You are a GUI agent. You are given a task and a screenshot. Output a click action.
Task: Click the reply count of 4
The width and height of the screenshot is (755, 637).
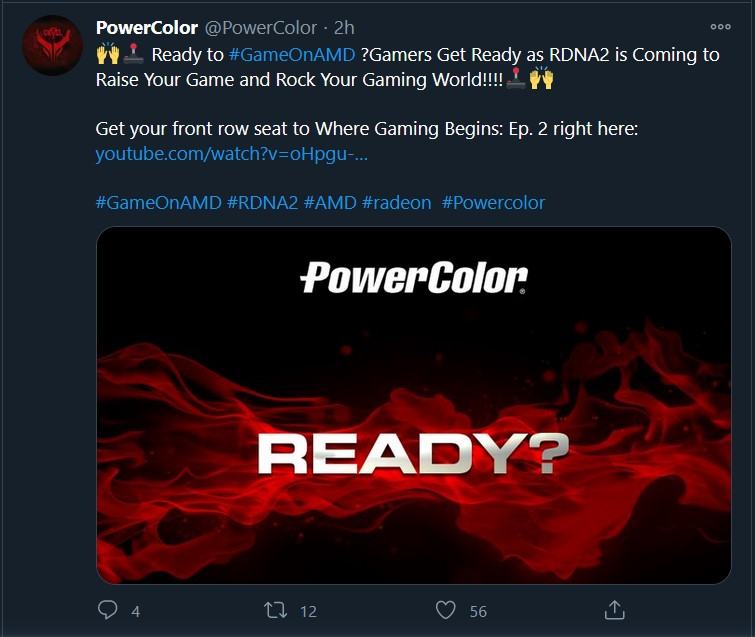(136, 611)
